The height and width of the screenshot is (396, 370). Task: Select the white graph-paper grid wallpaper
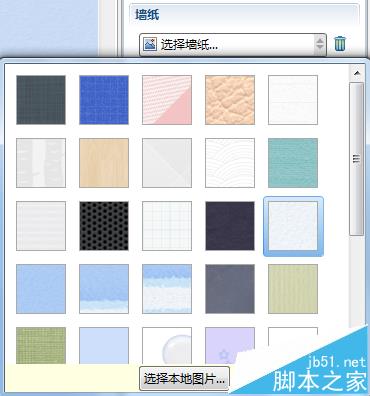[x=167, y=226]
